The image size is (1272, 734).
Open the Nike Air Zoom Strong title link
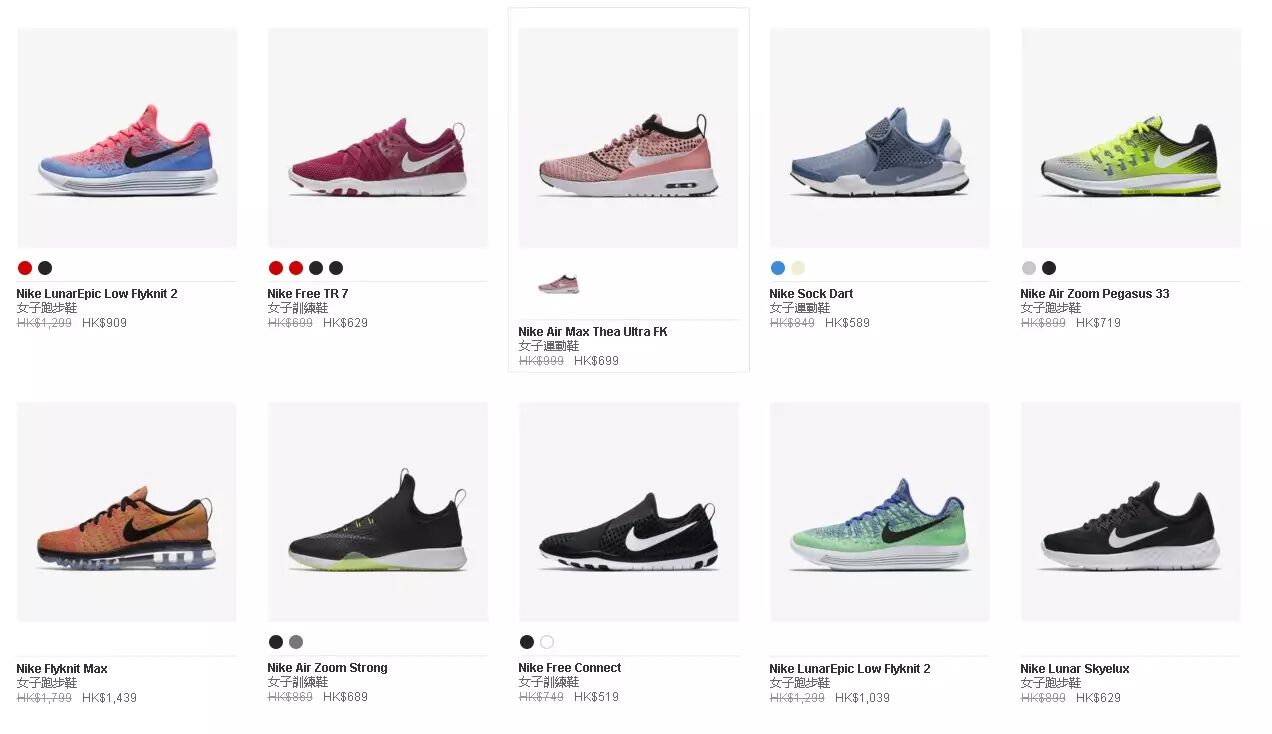[327, 668]
